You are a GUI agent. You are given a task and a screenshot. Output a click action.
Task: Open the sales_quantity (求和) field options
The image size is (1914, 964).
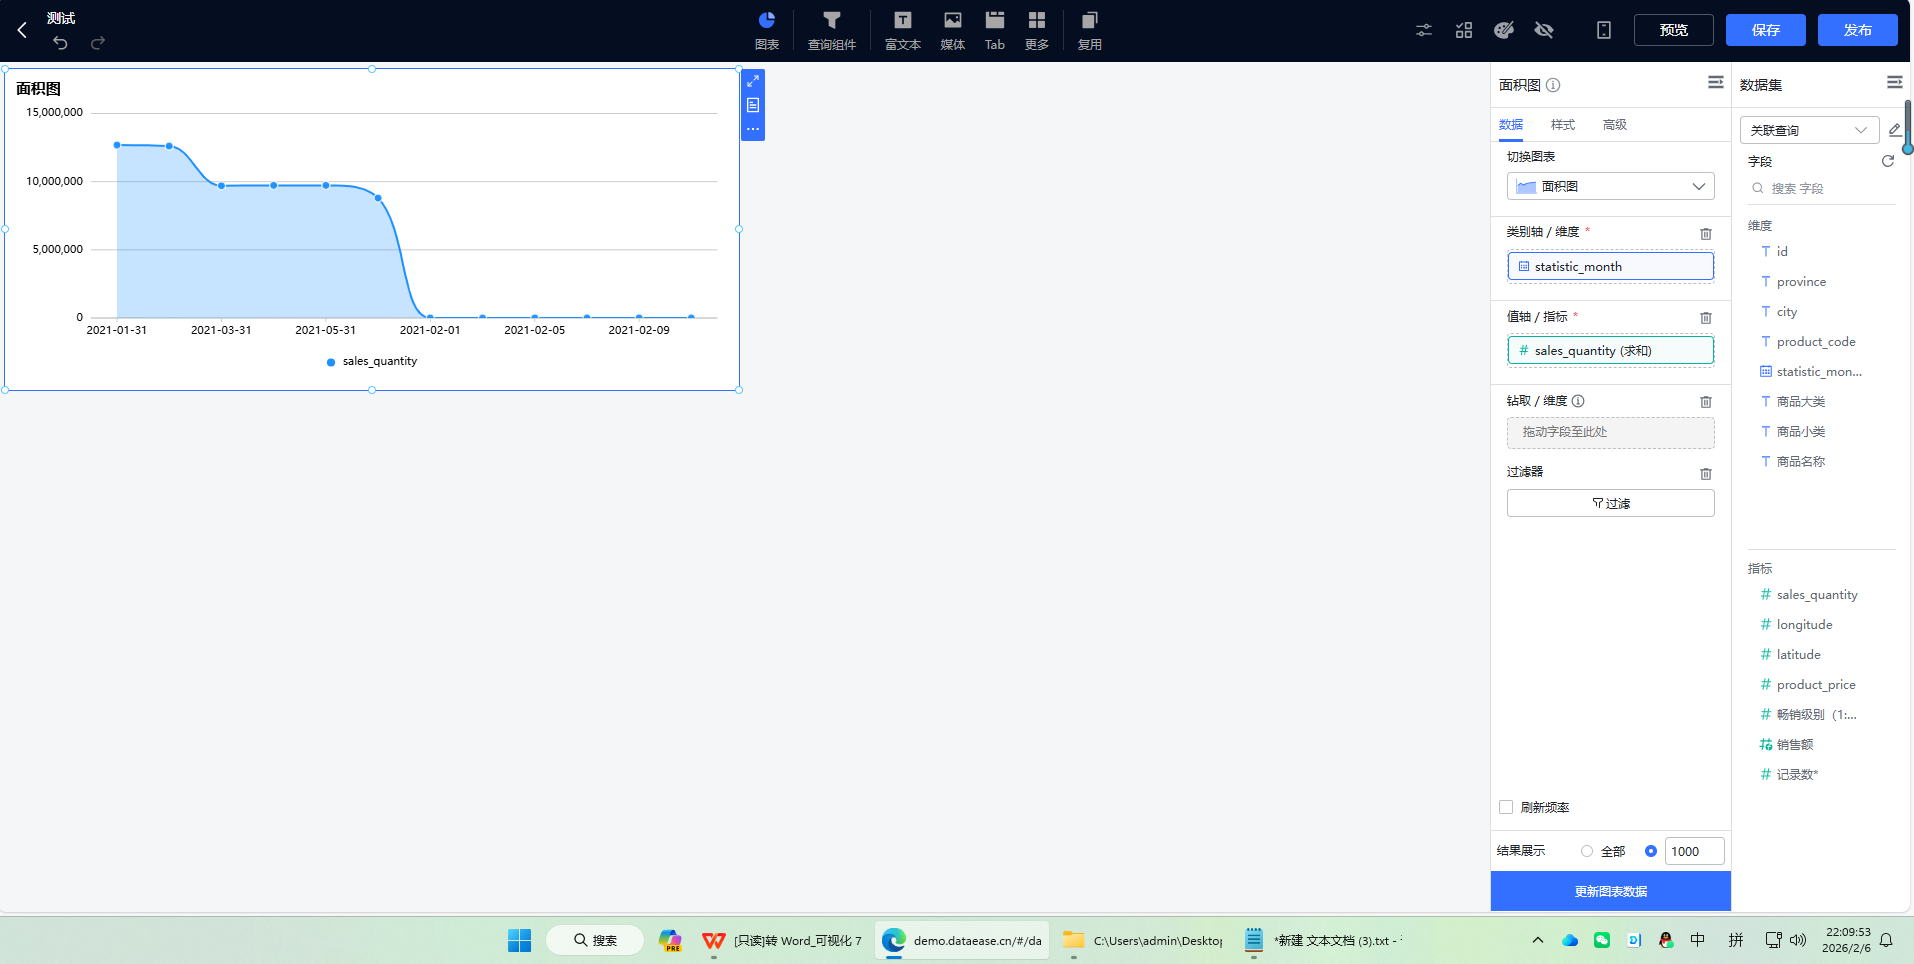coord(1611,351)
